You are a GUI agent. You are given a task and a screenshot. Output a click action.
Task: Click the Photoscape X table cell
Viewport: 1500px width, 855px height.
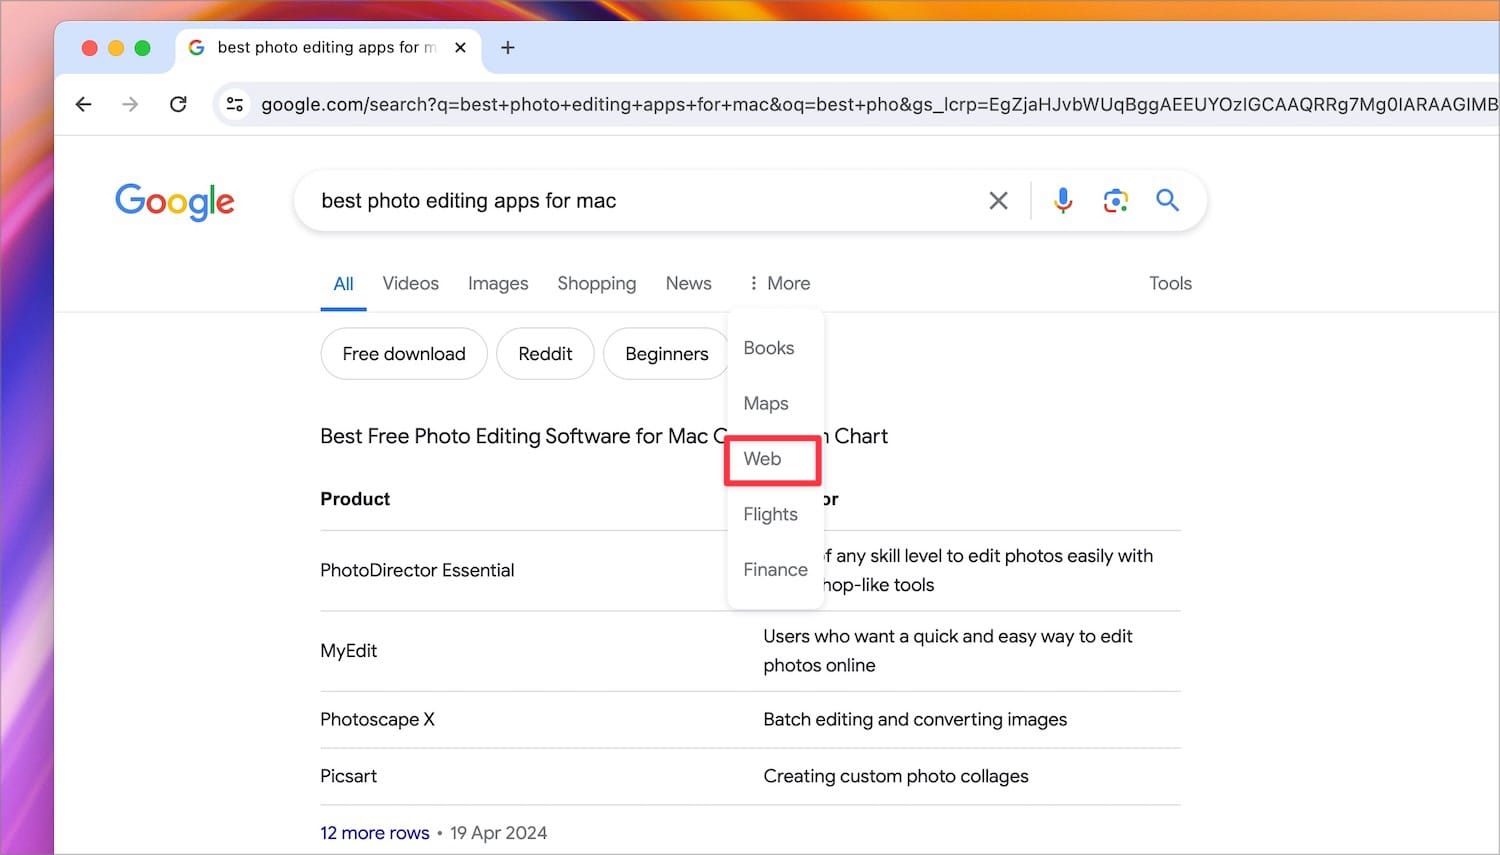[377, 719]
